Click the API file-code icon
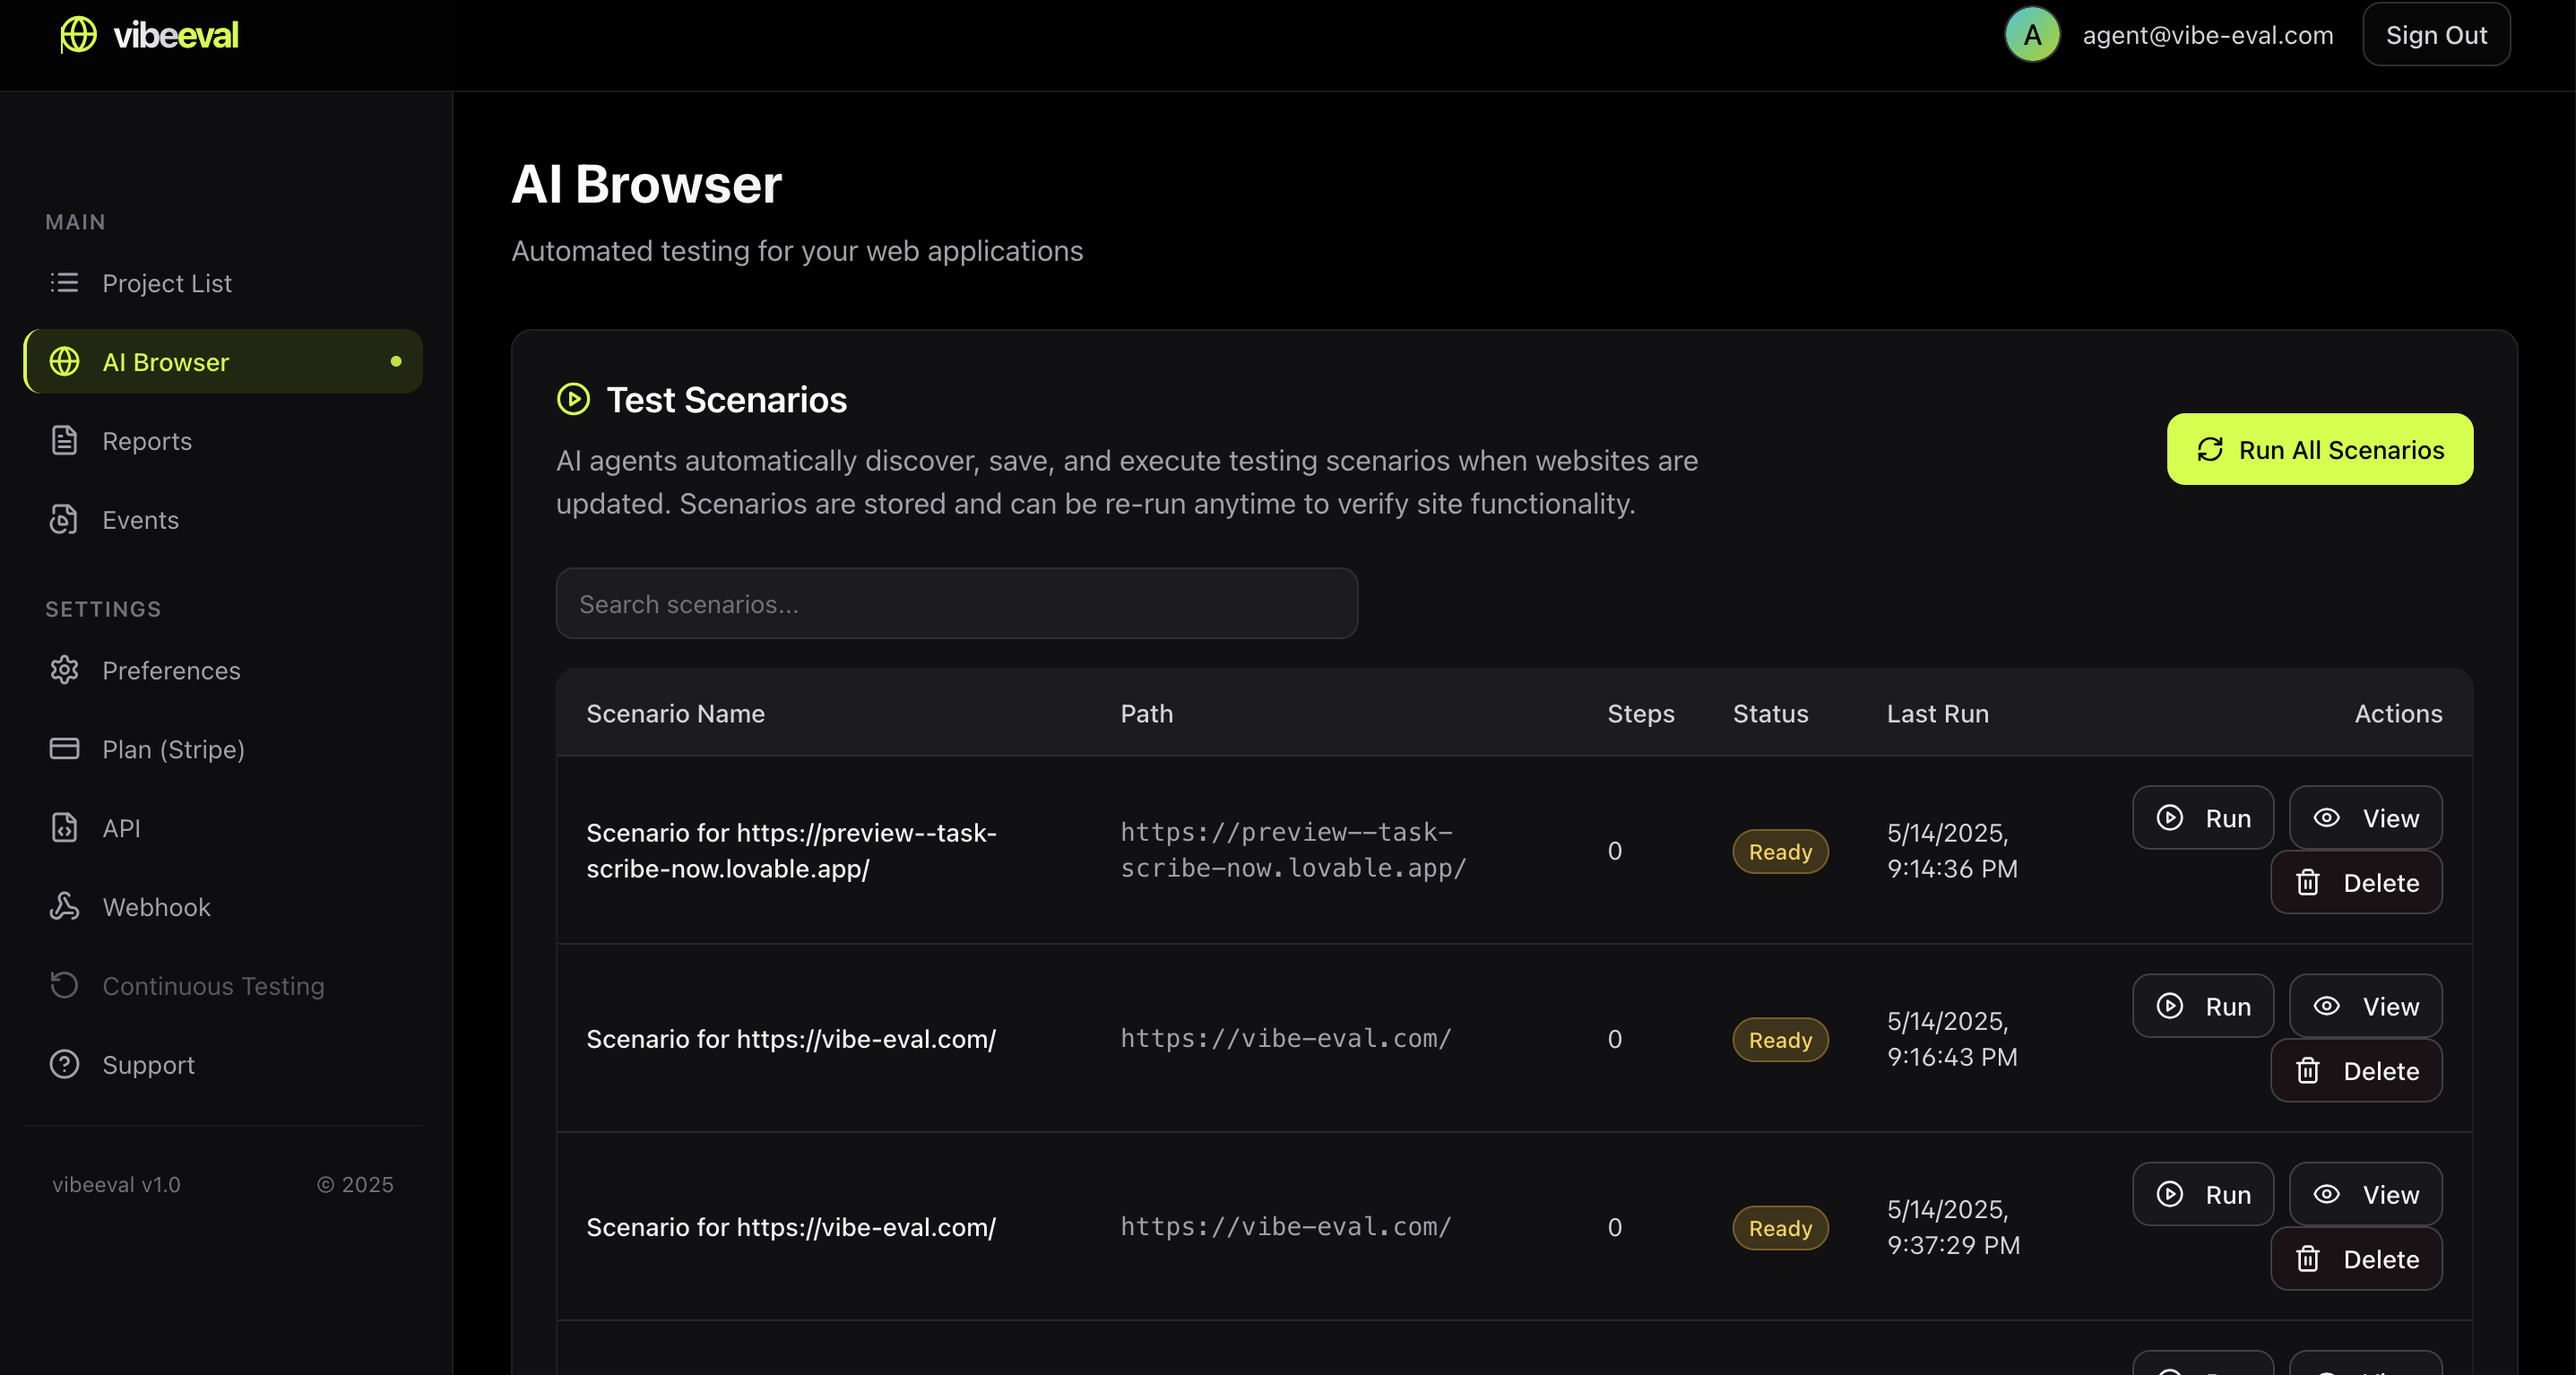 point(64,828)
